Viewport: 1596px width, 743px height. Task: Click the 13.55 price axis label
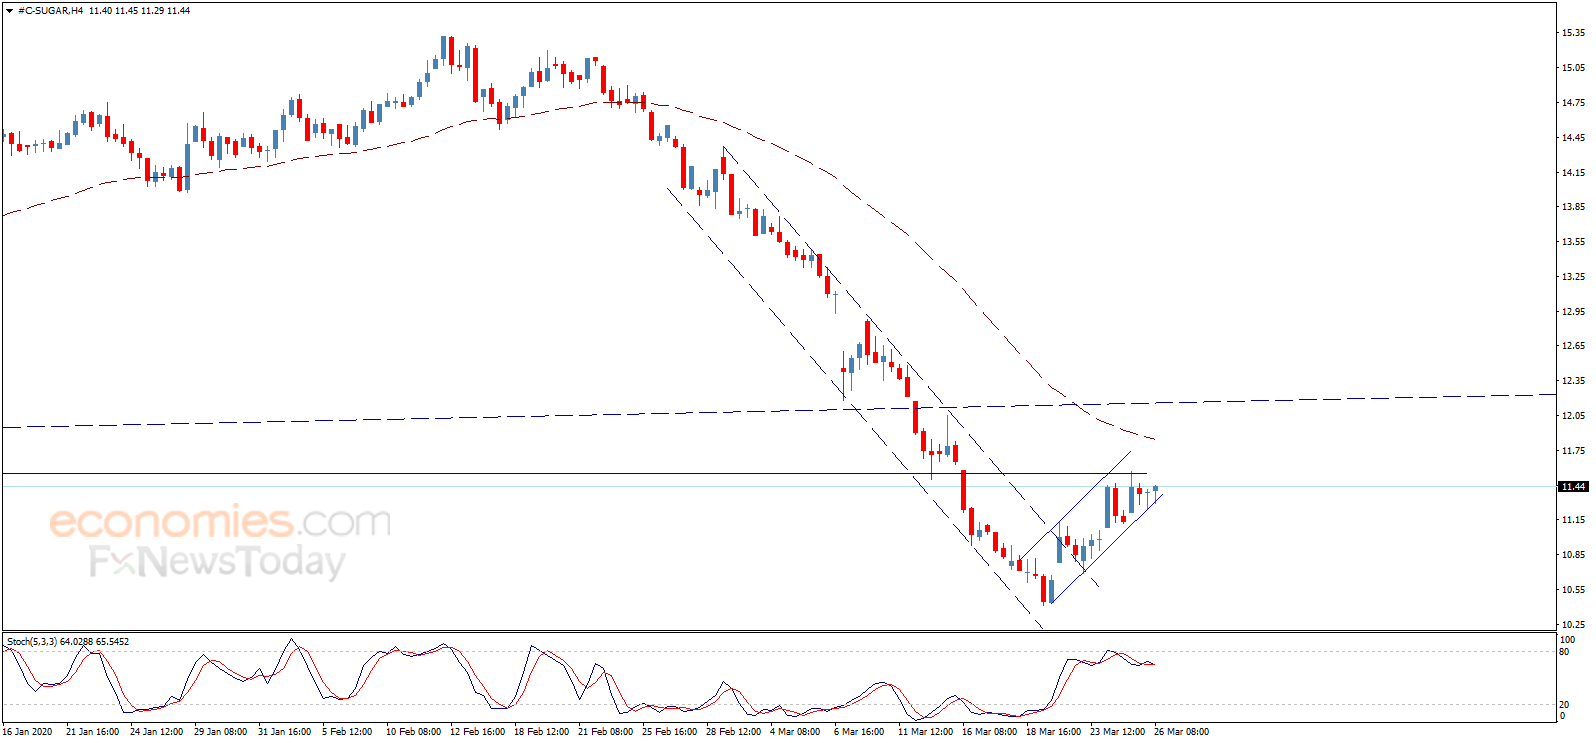[1573, 242]
